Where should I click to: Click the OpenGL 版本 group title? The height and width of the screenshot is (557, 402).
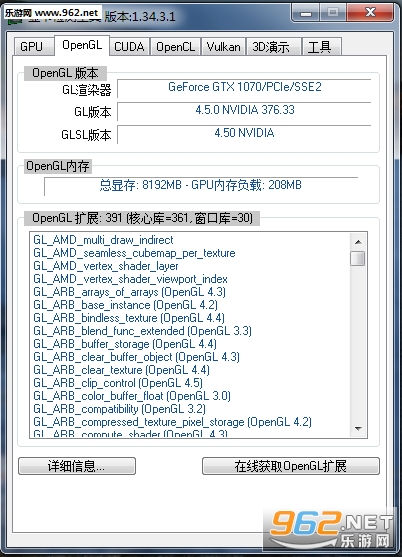65,73
